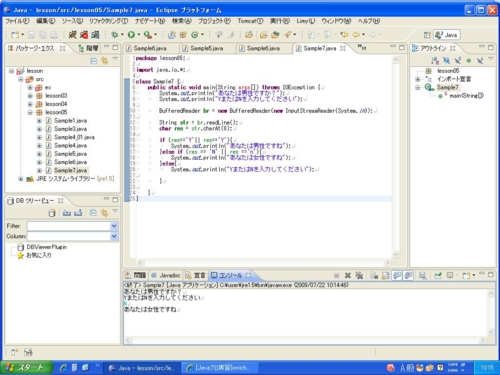The height and width of the screenshot is (375, 500).
Task: Run the program with green Run icon
Action: [x=131, y=35]
